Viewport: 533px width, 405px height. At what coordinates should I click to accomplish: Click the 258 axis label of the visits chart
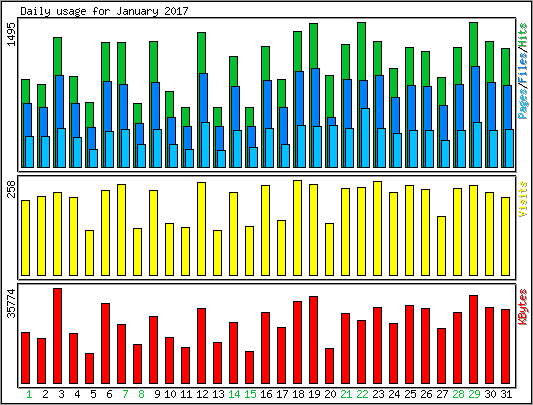click(12, 189)
